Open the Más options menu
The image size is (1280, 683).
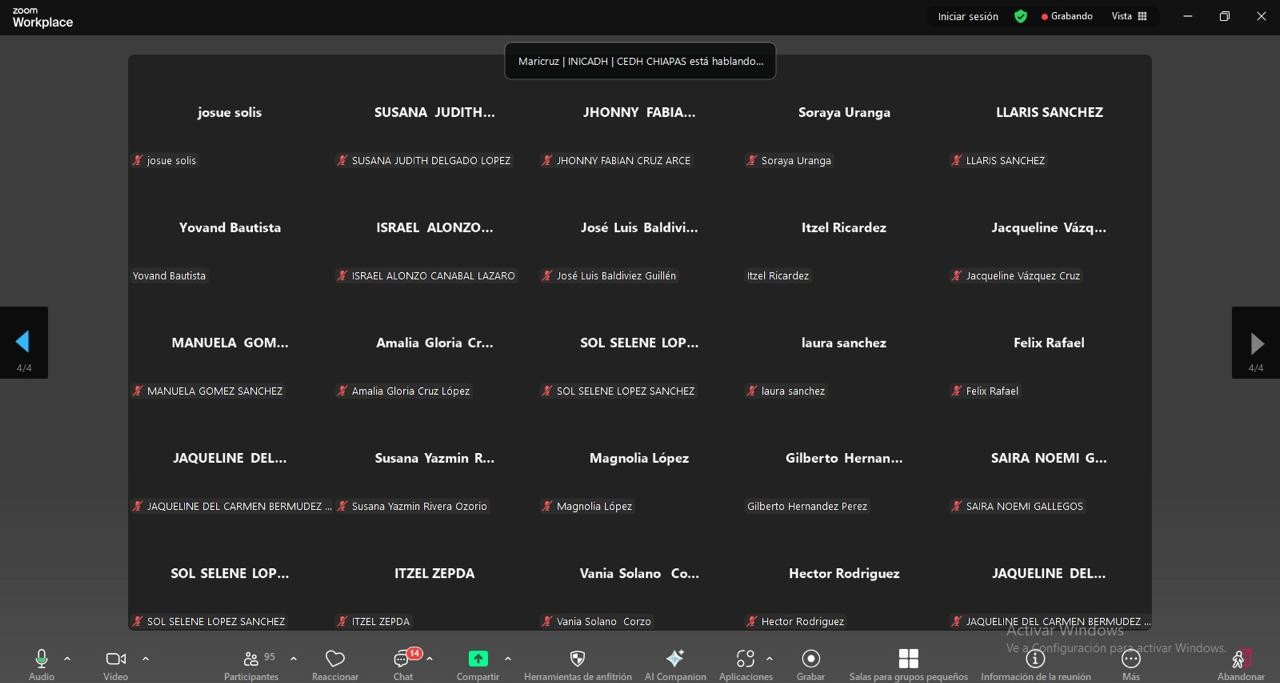1131,659
